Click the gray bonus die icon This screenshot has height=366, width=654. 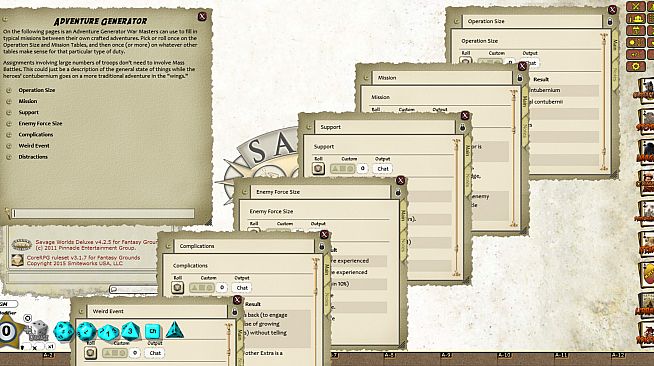[38, 331]
